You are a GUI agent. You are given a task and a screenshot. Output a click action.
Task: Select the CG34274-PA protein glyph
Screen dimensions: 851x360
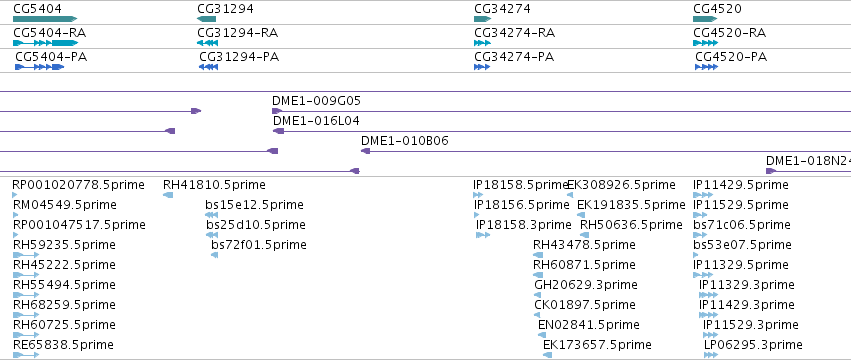click(482, 67)
